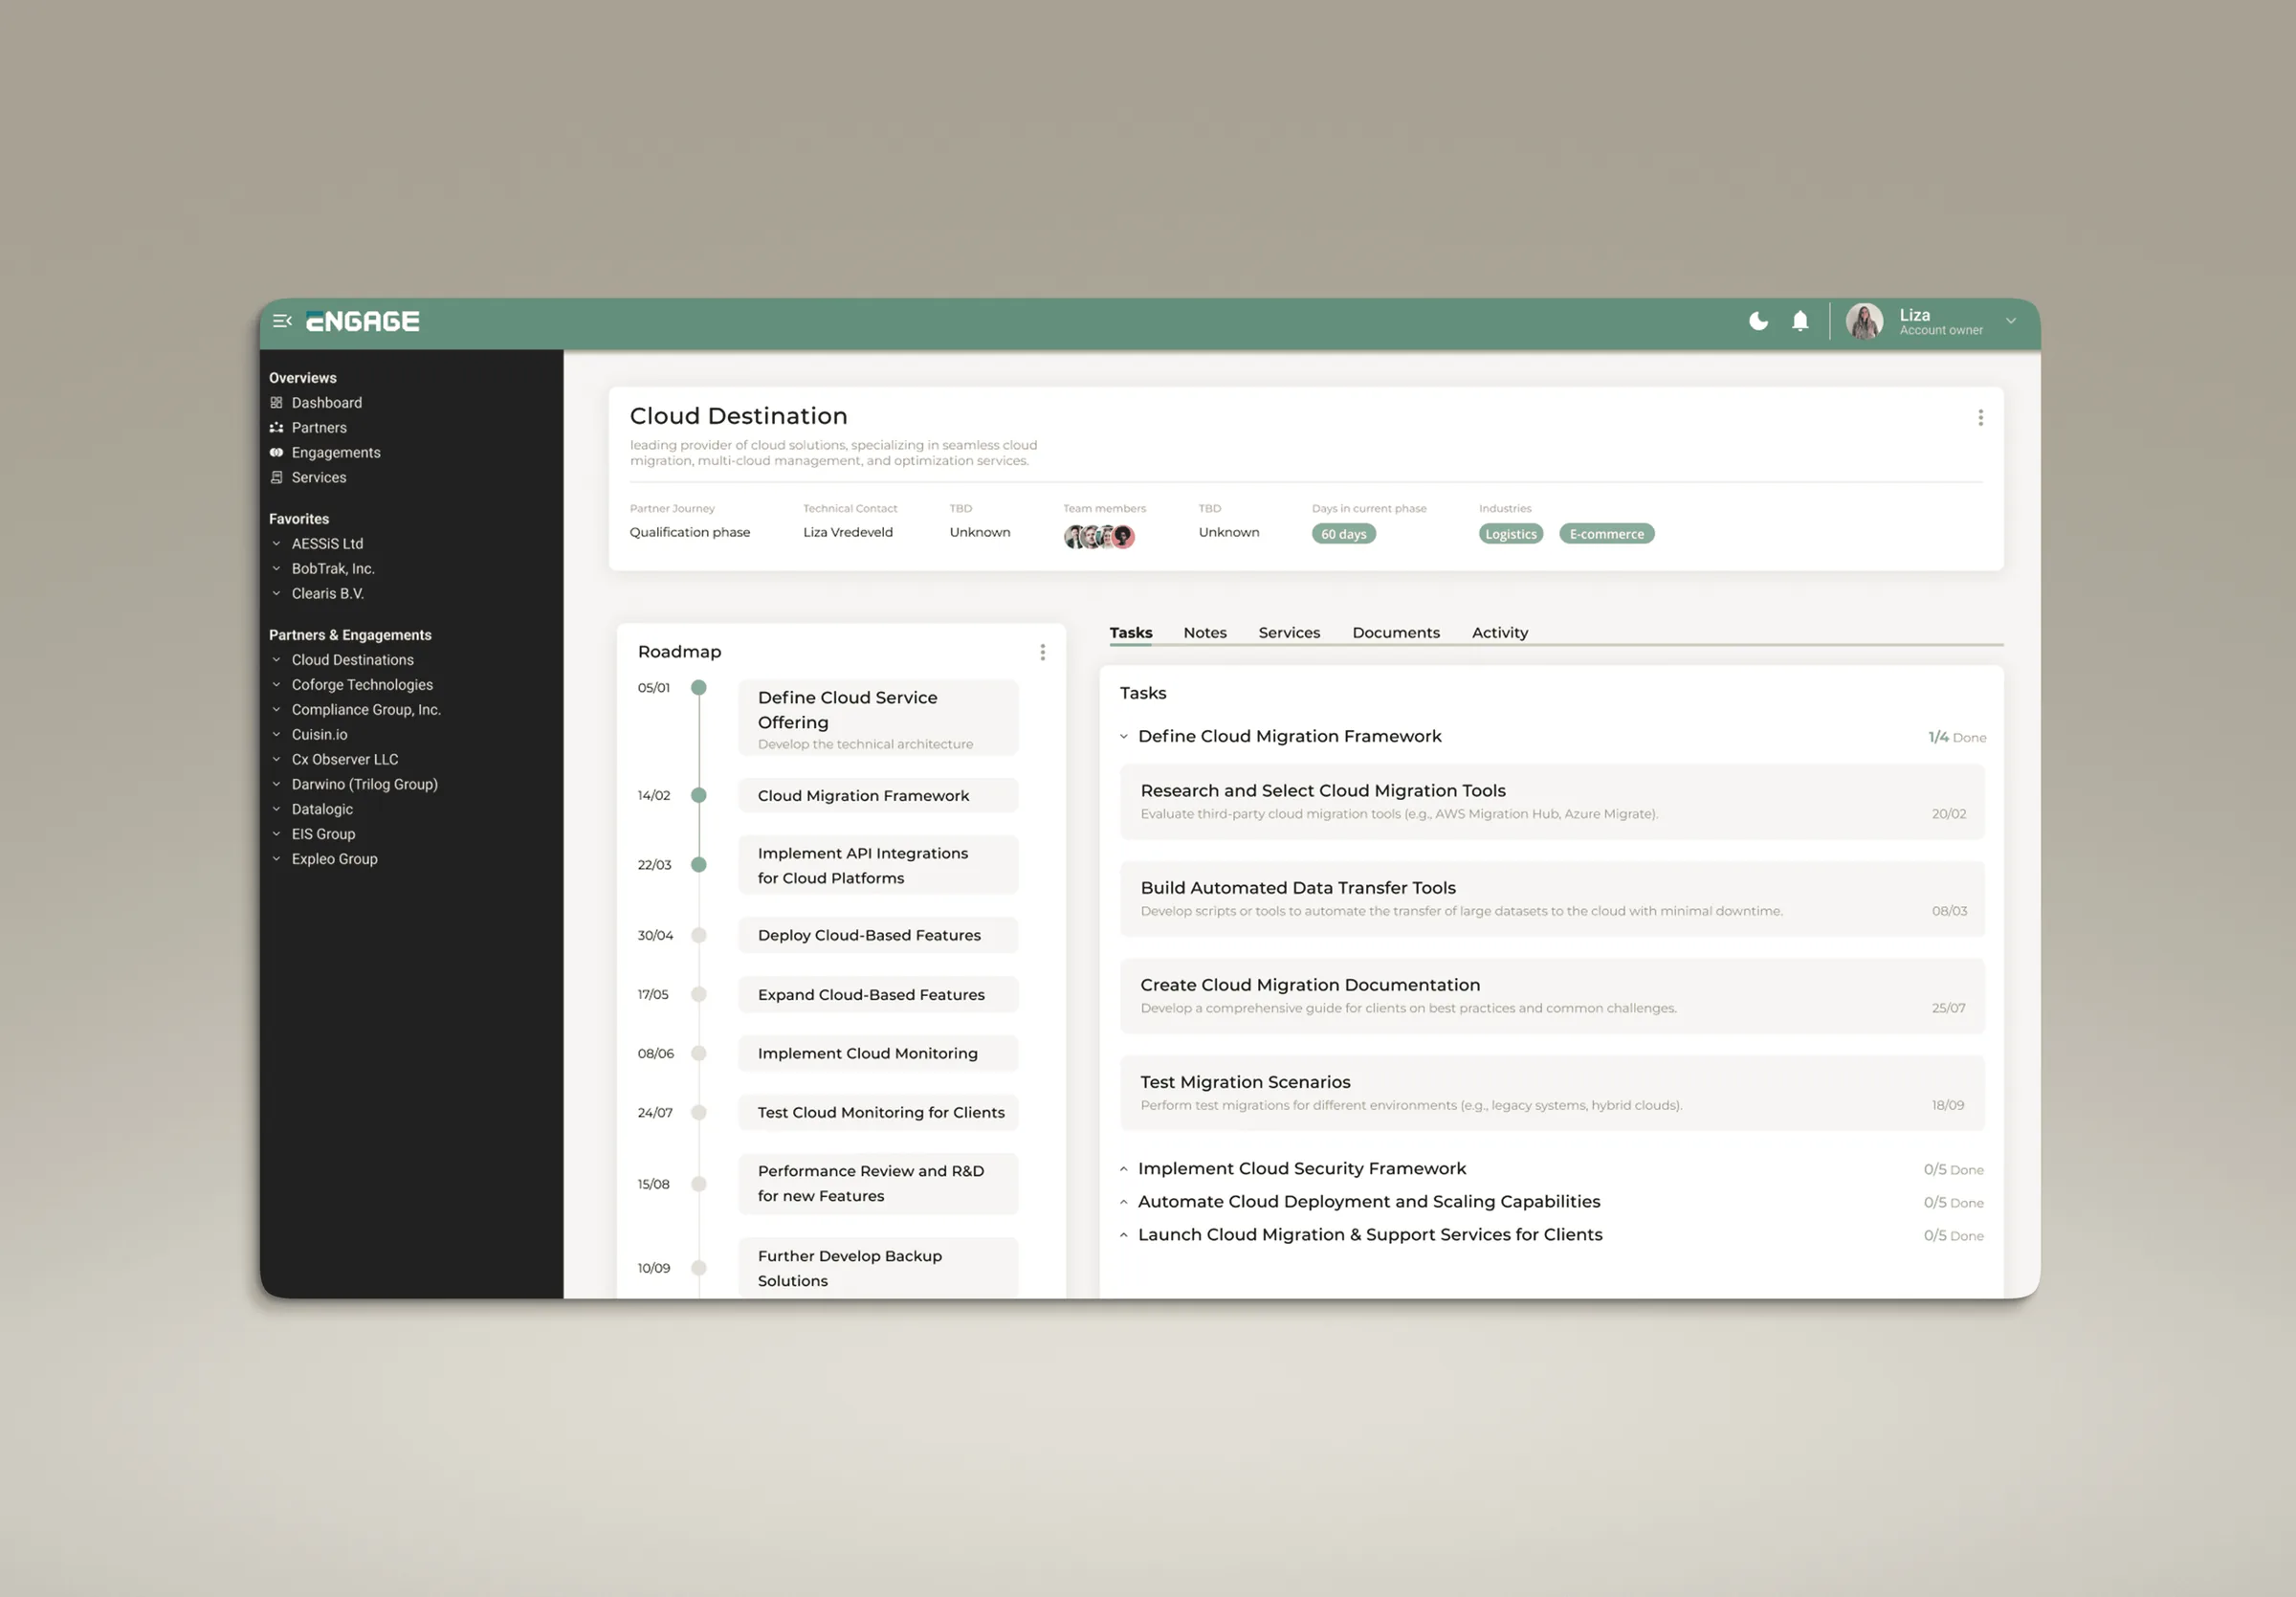Open Cloud Destination card options menu

(x=1980, y=418)
